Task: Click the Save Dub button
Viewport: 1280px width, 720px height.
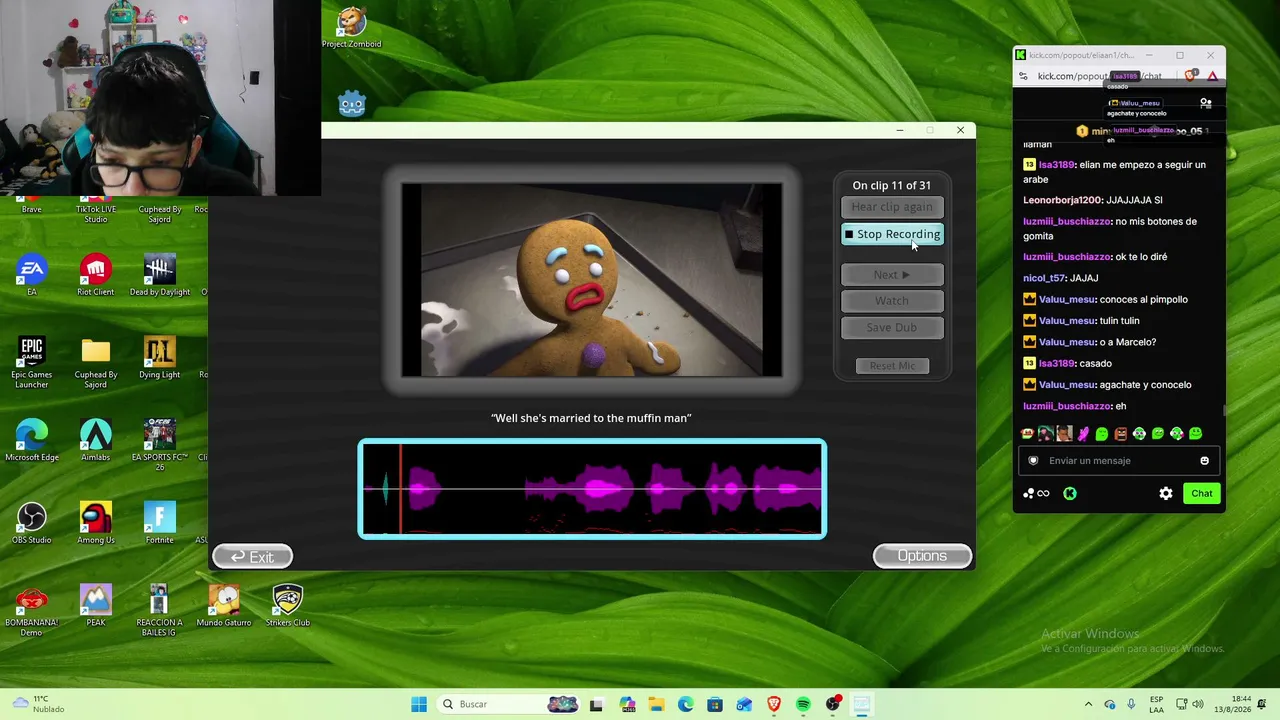Action: coord(892,327)
